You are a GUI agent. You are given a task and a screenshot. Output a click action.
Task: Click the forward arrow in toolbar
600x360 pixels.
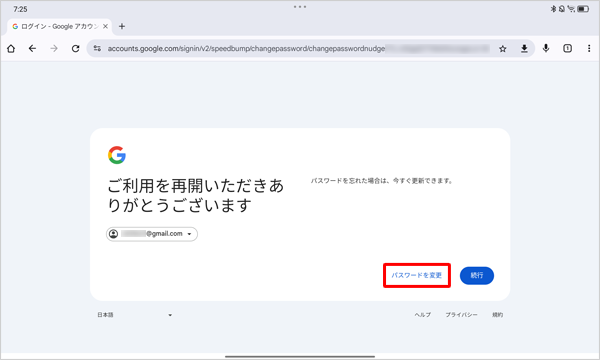click(54, 49)
